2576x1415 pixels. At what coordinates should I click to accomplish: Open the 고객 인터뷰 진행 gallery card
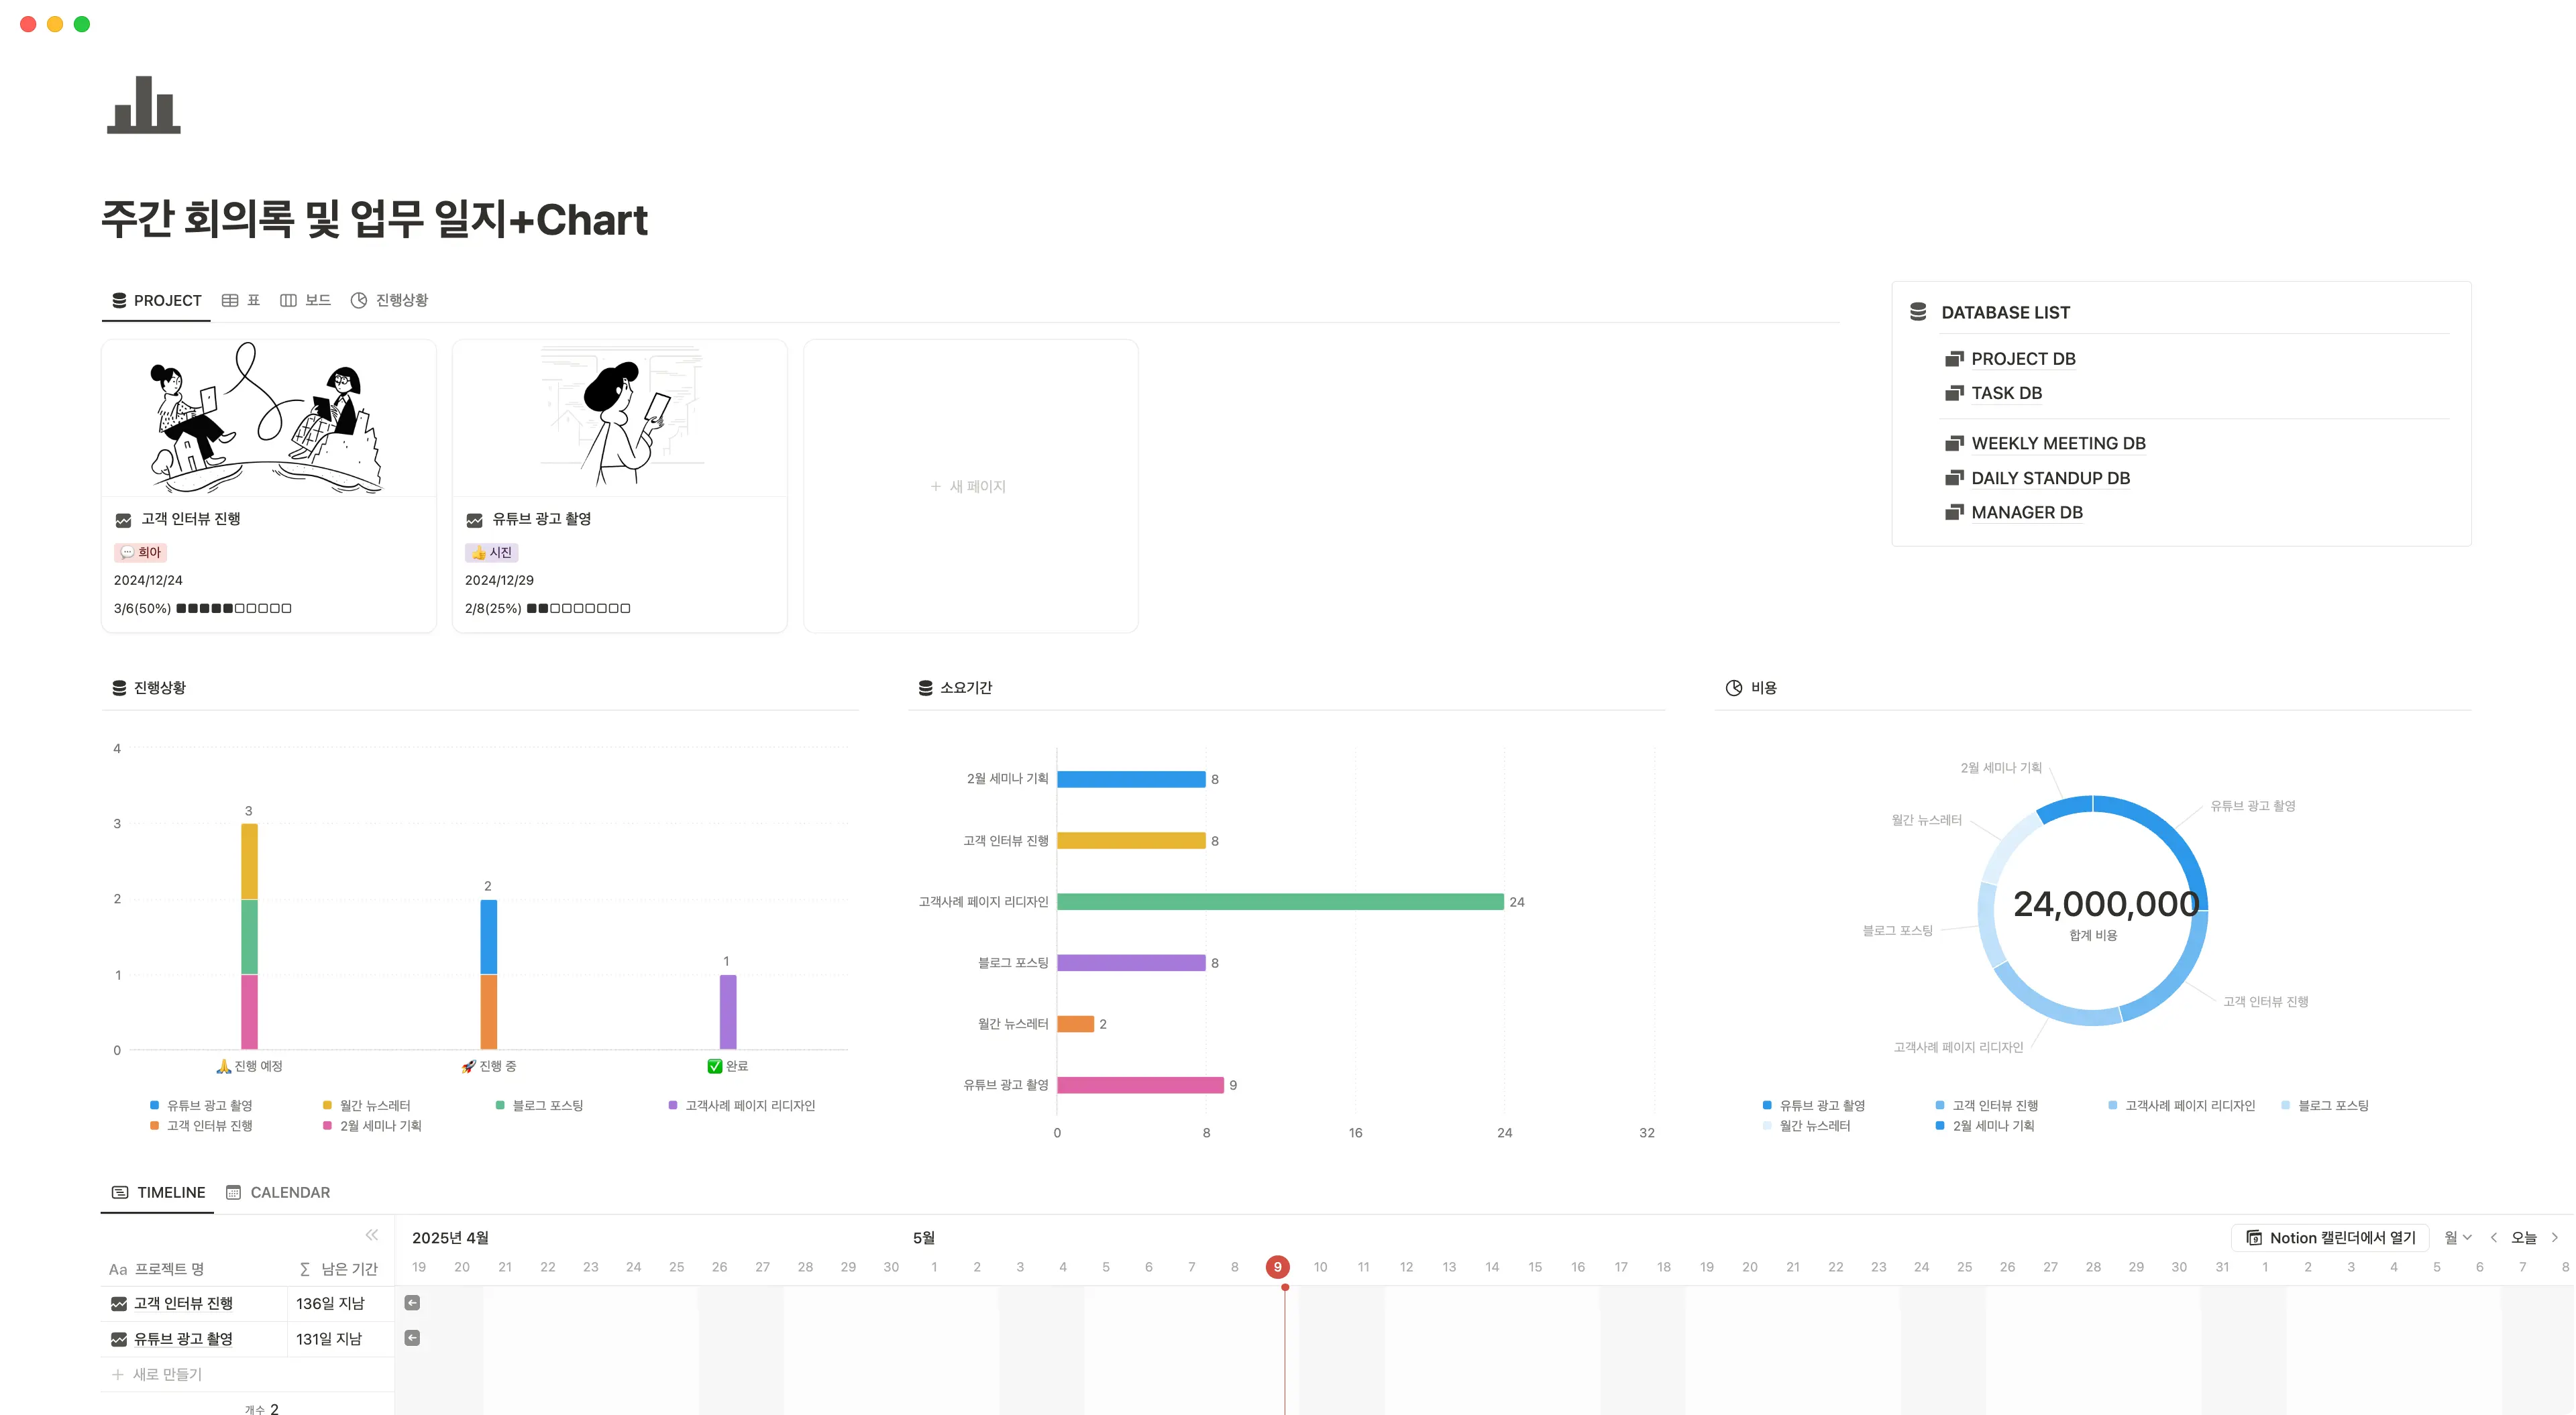pyautogui.click(x=268, y=485)
